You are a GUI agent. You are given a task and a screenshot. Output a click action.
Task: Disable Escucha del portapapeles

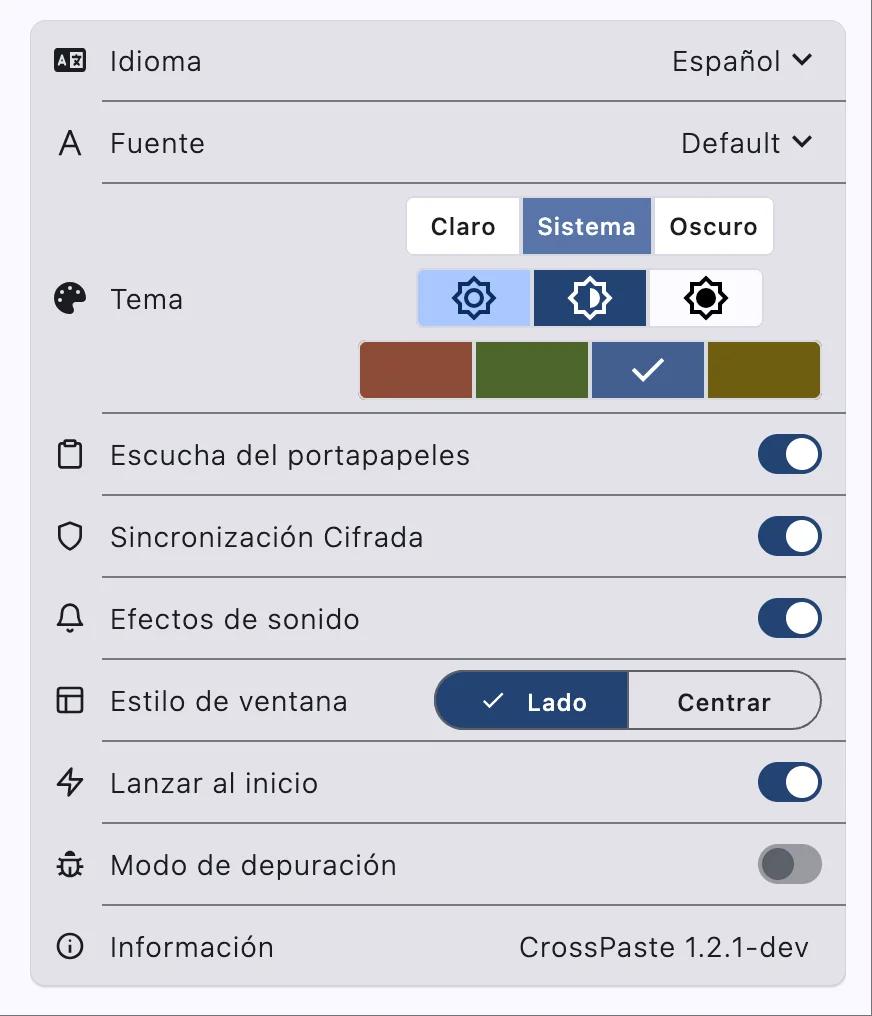point(790,453)
